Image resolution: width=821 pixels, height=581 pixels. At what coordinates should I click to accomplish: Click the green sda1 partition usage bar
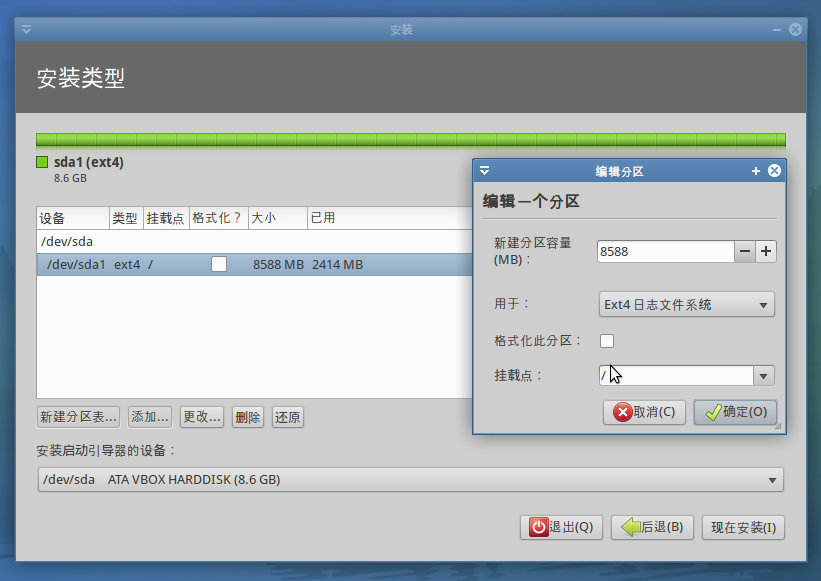(410, 139)
